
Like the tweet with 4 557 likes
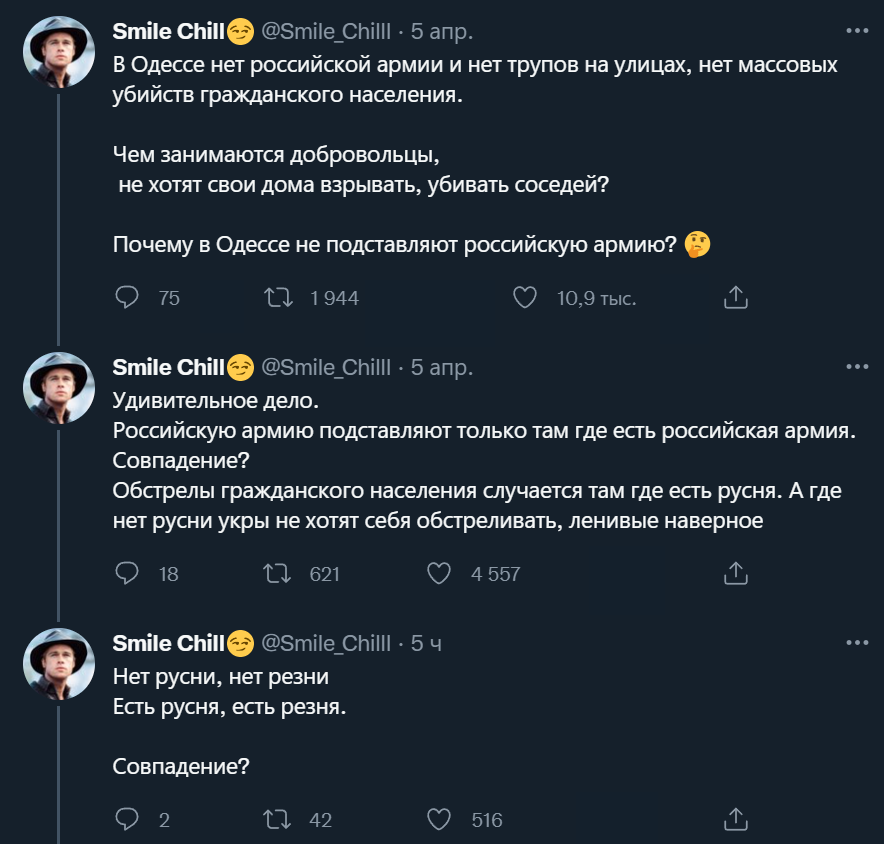point(439,573)
